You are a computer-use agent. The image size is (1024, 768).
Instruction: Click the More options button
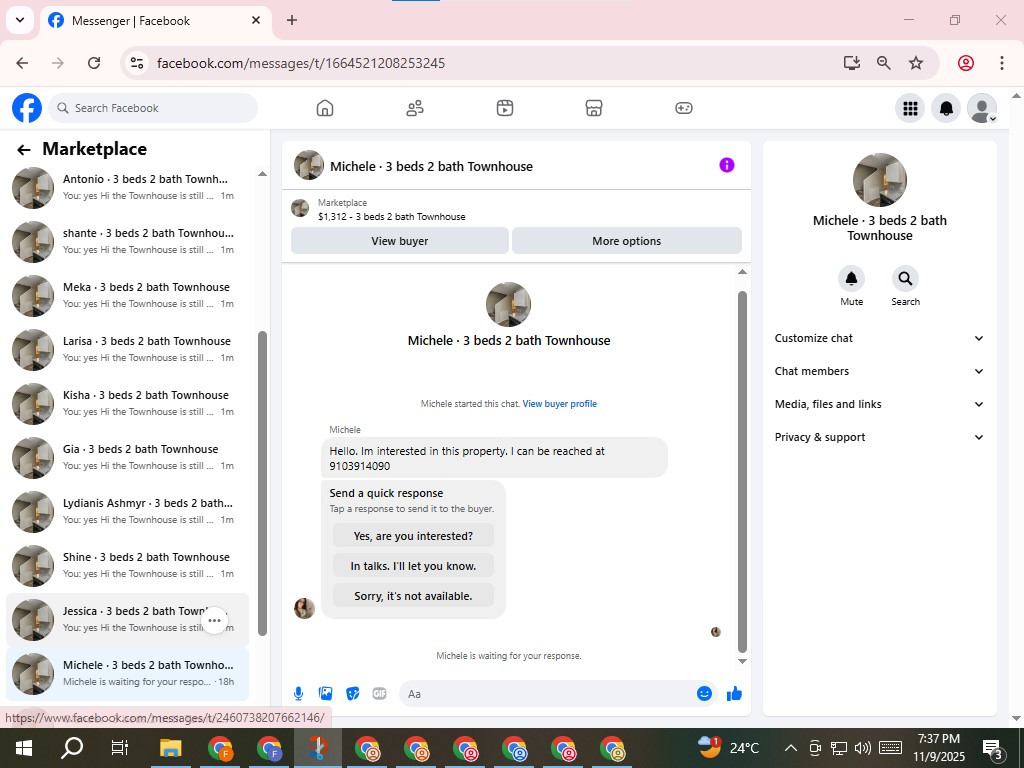626,241
